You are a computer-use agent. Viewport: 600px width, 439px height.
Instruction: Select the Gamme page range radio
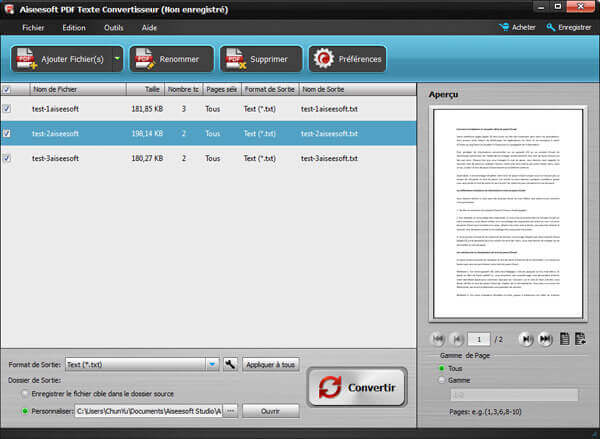pos(442,380)
